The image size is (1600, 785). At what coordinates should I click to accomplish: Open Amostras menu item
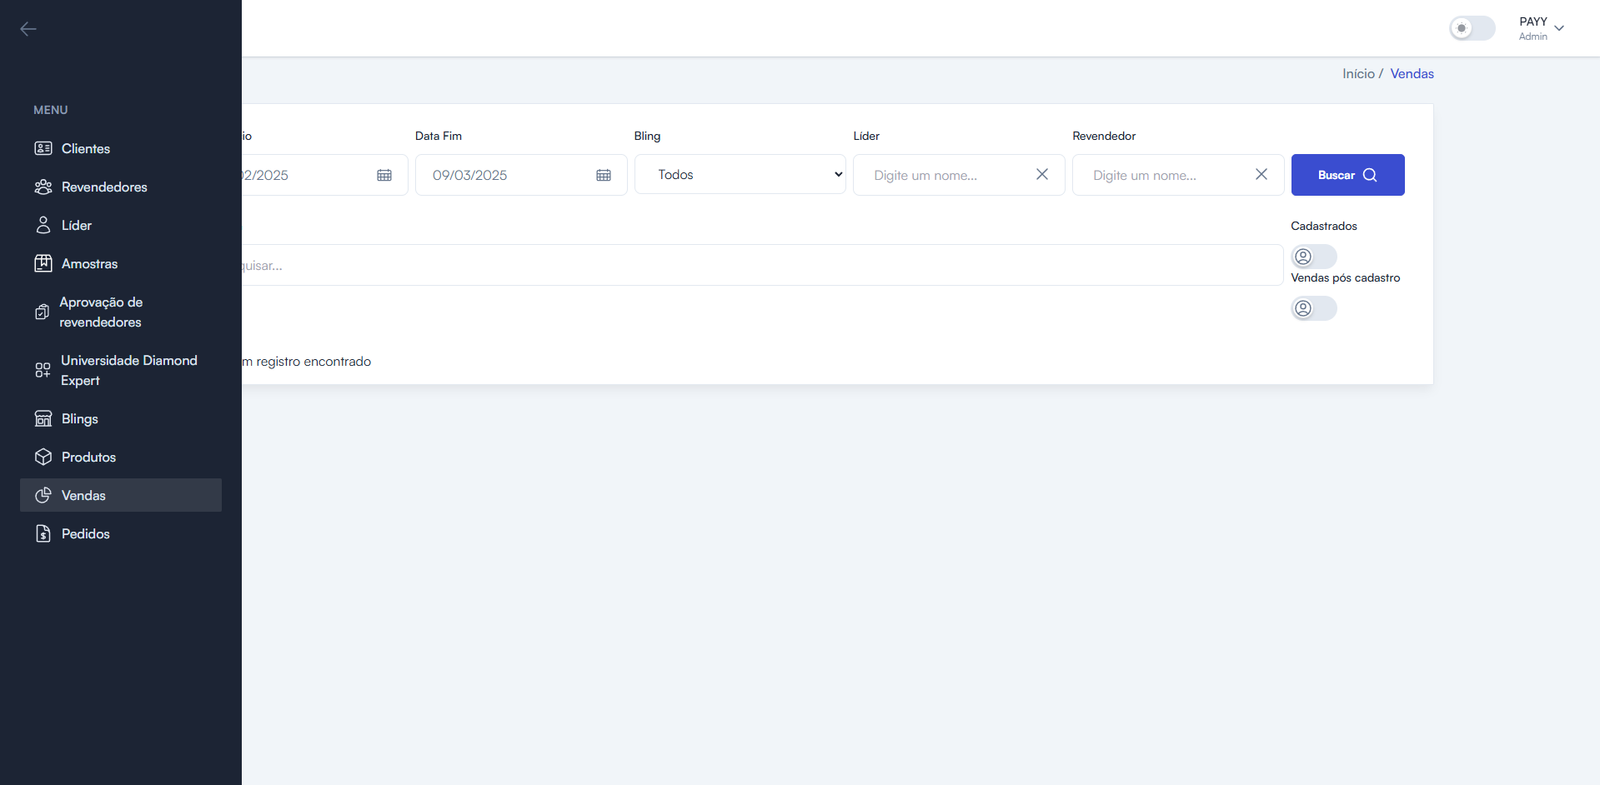click(x=121, y=264)
